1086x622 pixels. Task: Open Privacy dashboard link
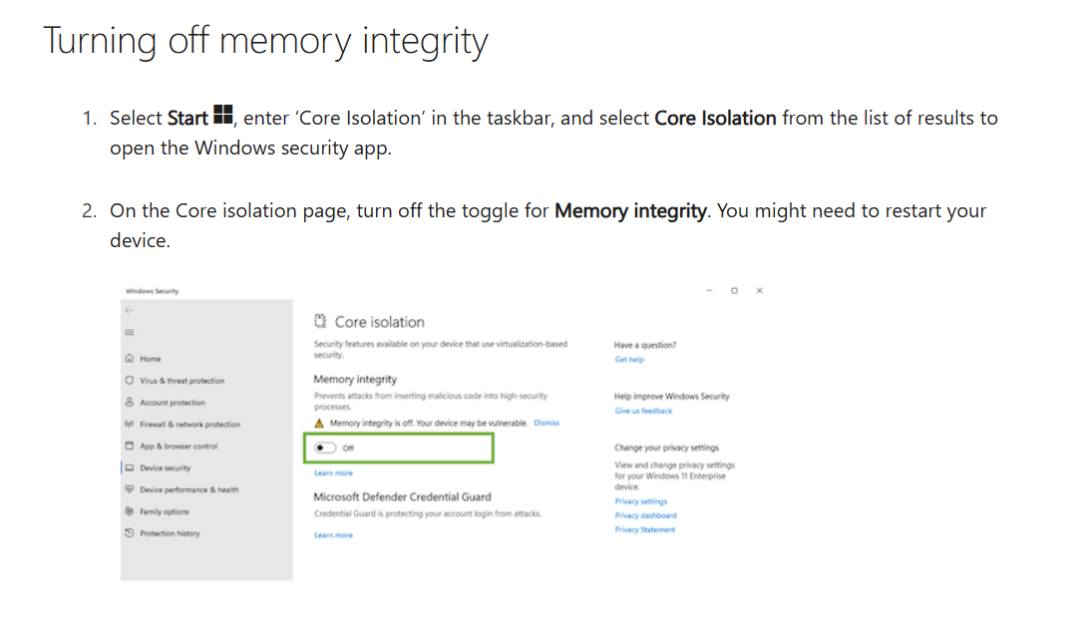646,515
